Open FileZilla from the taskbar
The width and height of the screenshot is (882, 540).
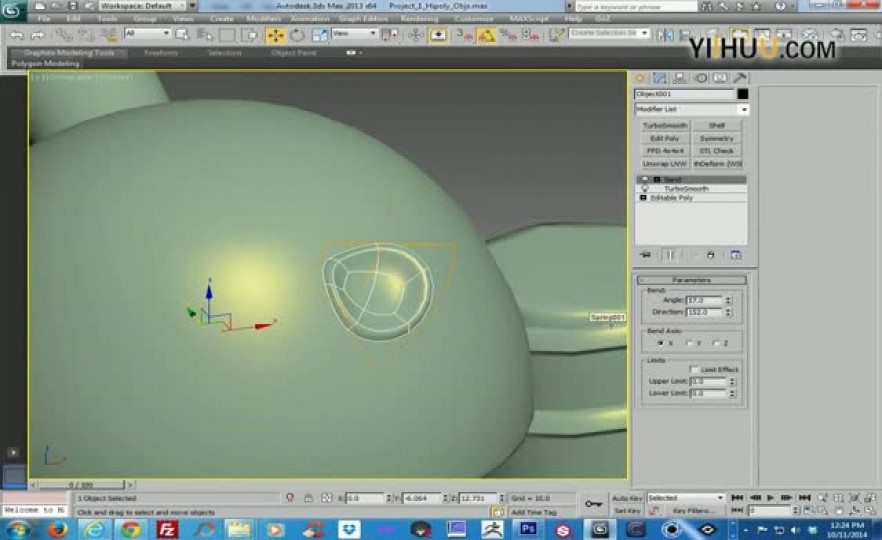tap(166, 529)
